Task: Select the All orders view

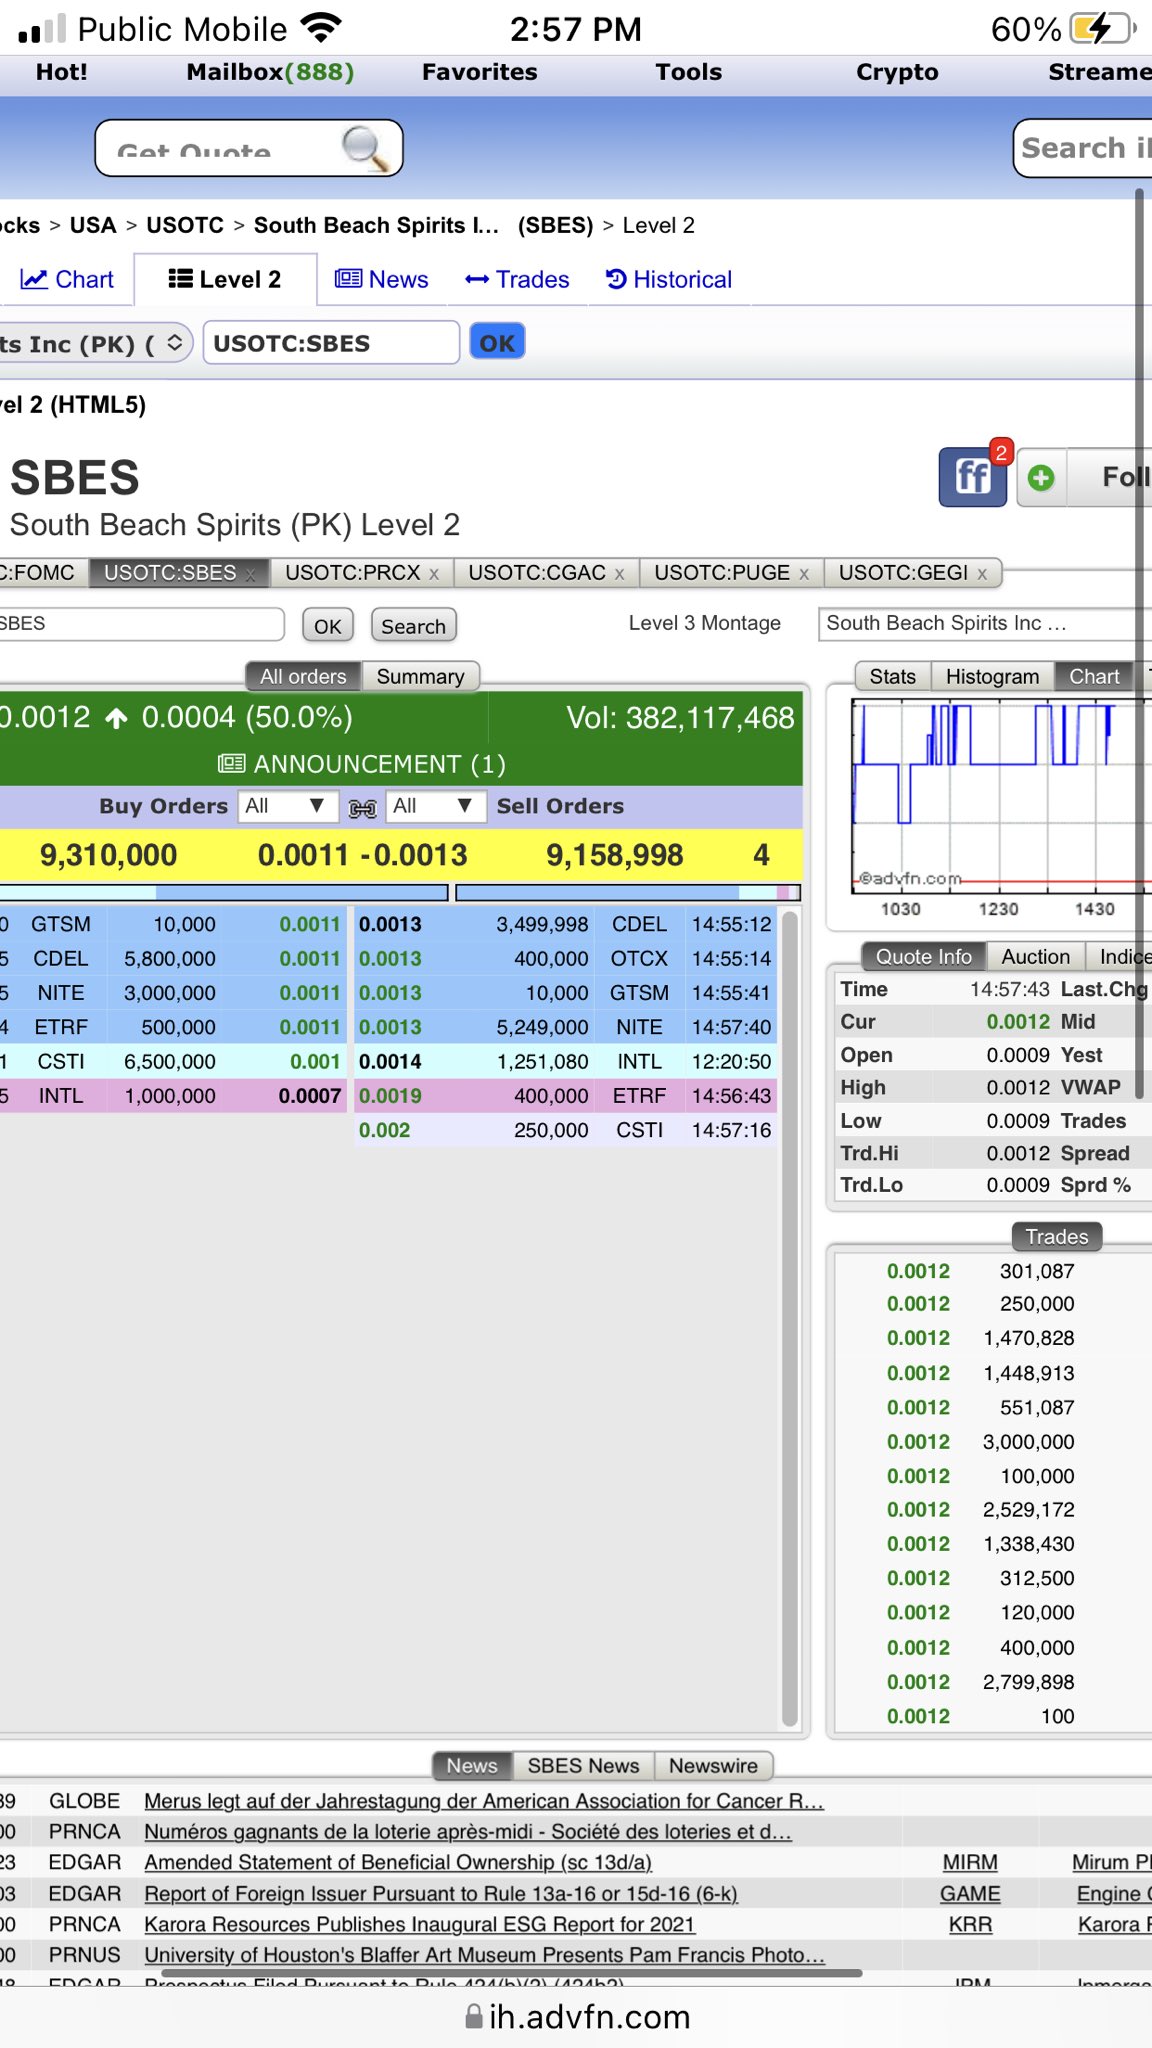Action: 303,676
